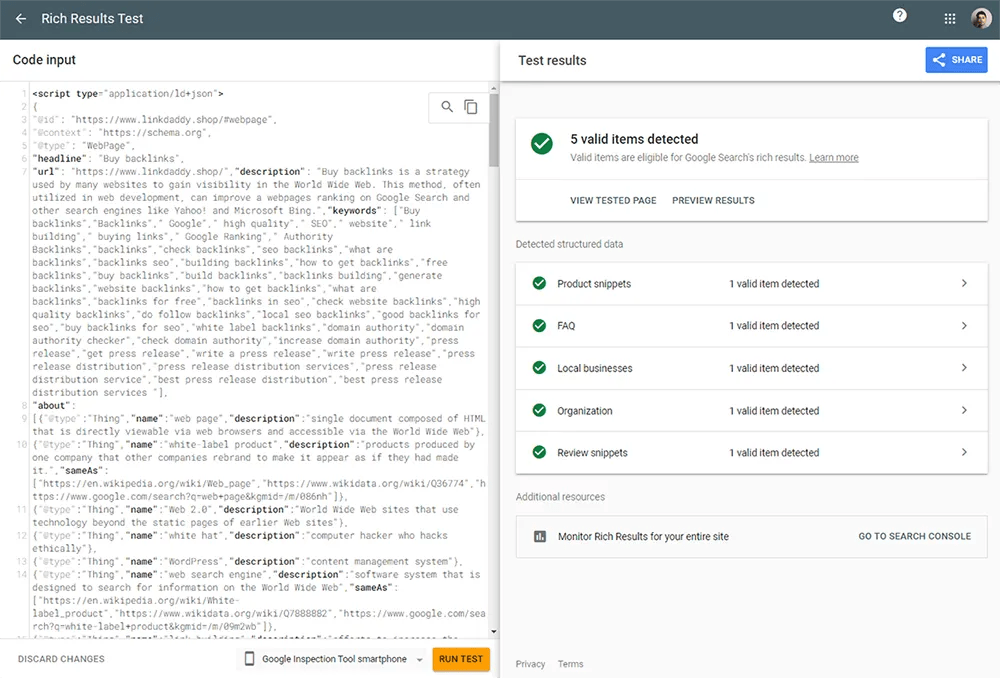This screenshot has height=678, width=1000.
Task: Expand the Product snippets row chevron
Action: click(x=964, y=283)
